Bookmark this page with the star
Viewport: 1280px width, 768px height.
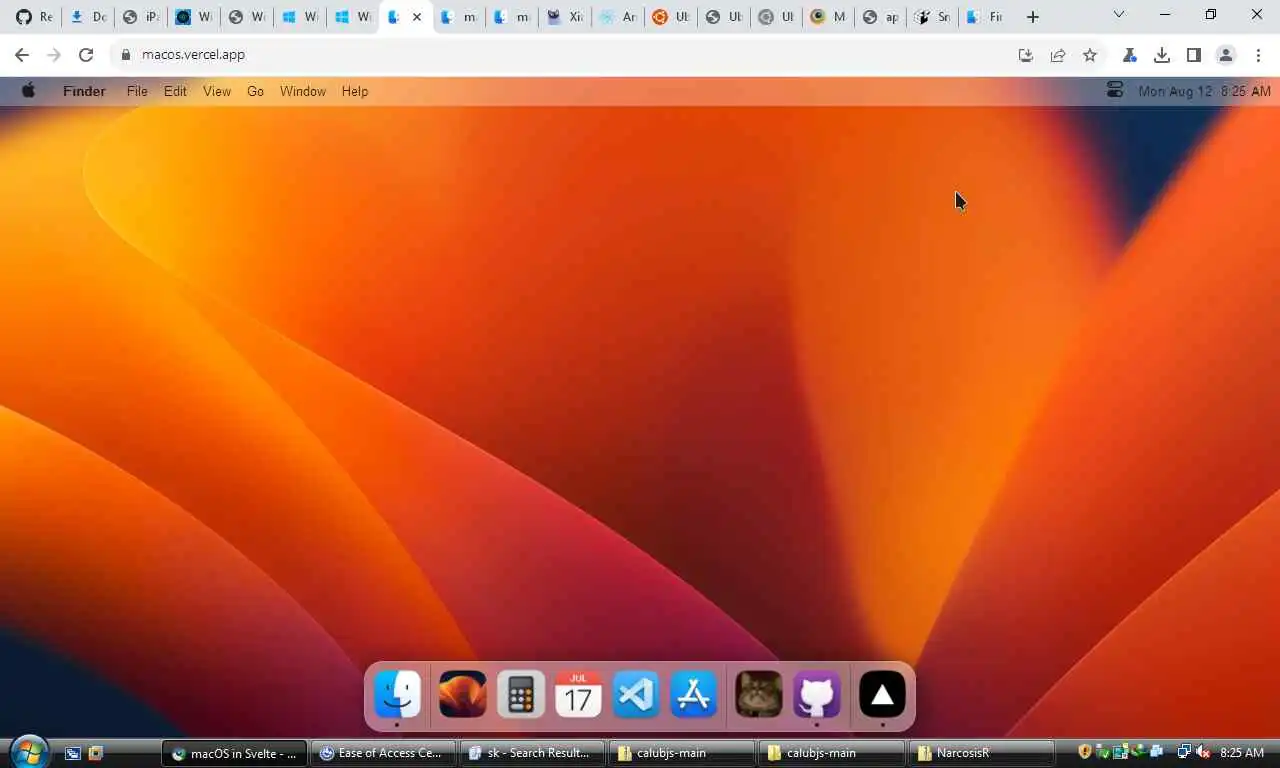tap(1090, 55)
